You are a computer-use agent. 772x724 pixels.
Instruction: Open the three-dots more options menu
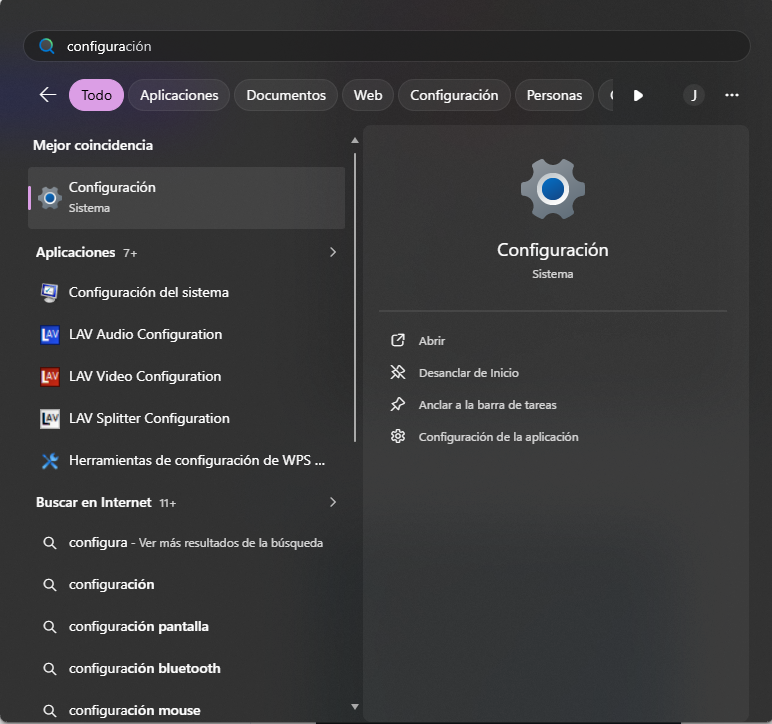[x=732, y=95]
